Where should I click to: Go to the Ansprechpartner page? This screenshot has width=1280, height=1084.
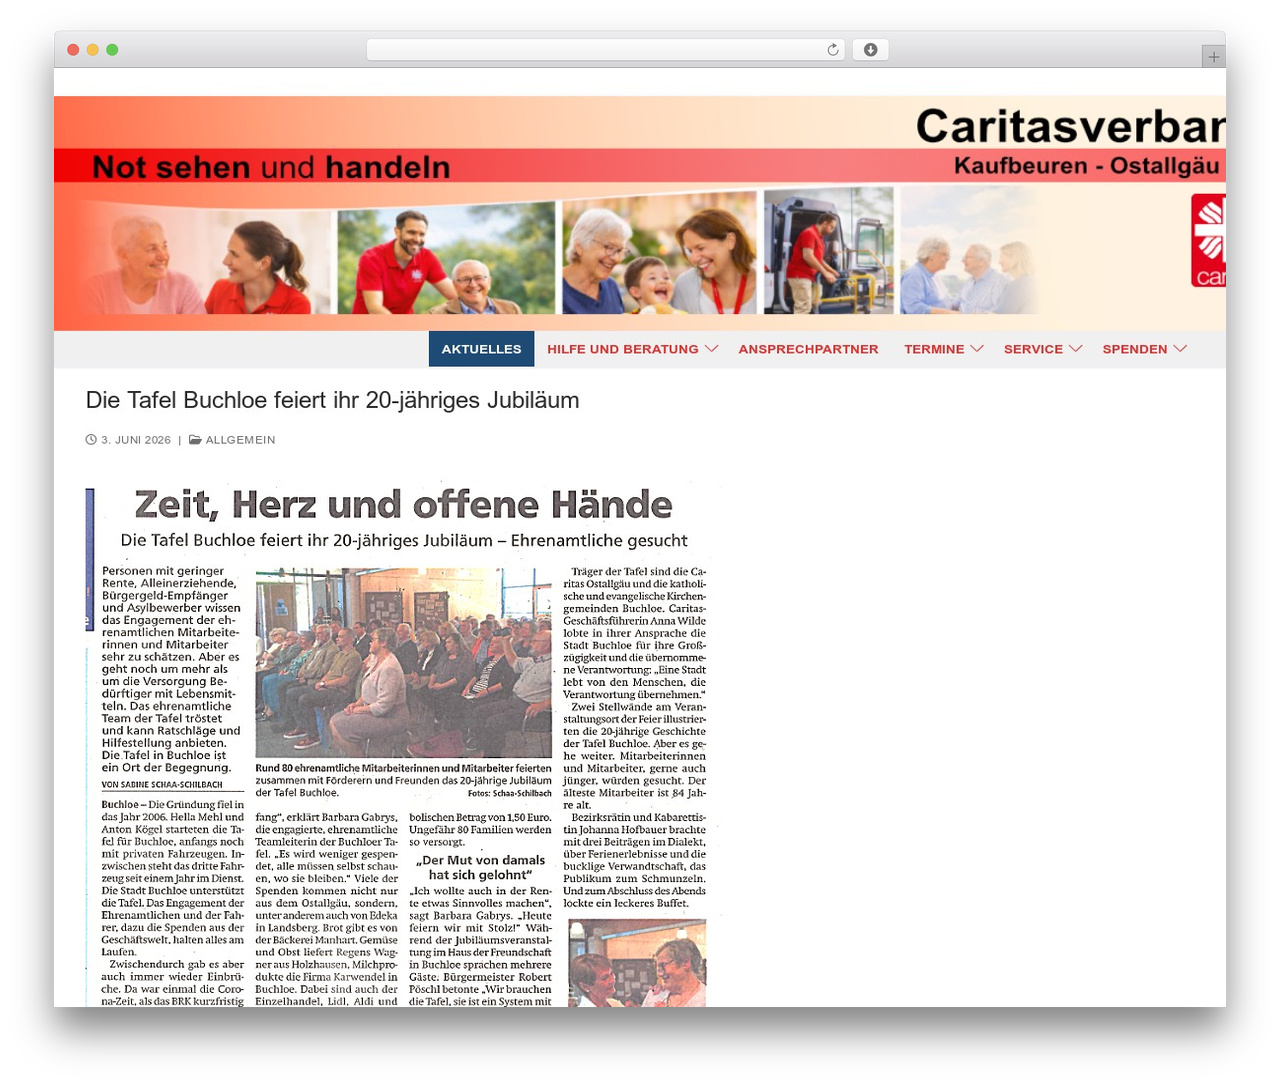tap(808, 349)
